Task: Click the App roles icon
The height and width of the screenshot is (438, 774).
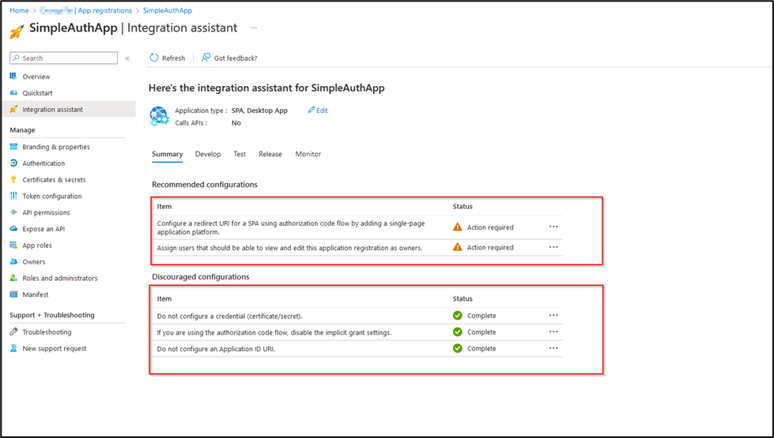Action: coord(13,245)
